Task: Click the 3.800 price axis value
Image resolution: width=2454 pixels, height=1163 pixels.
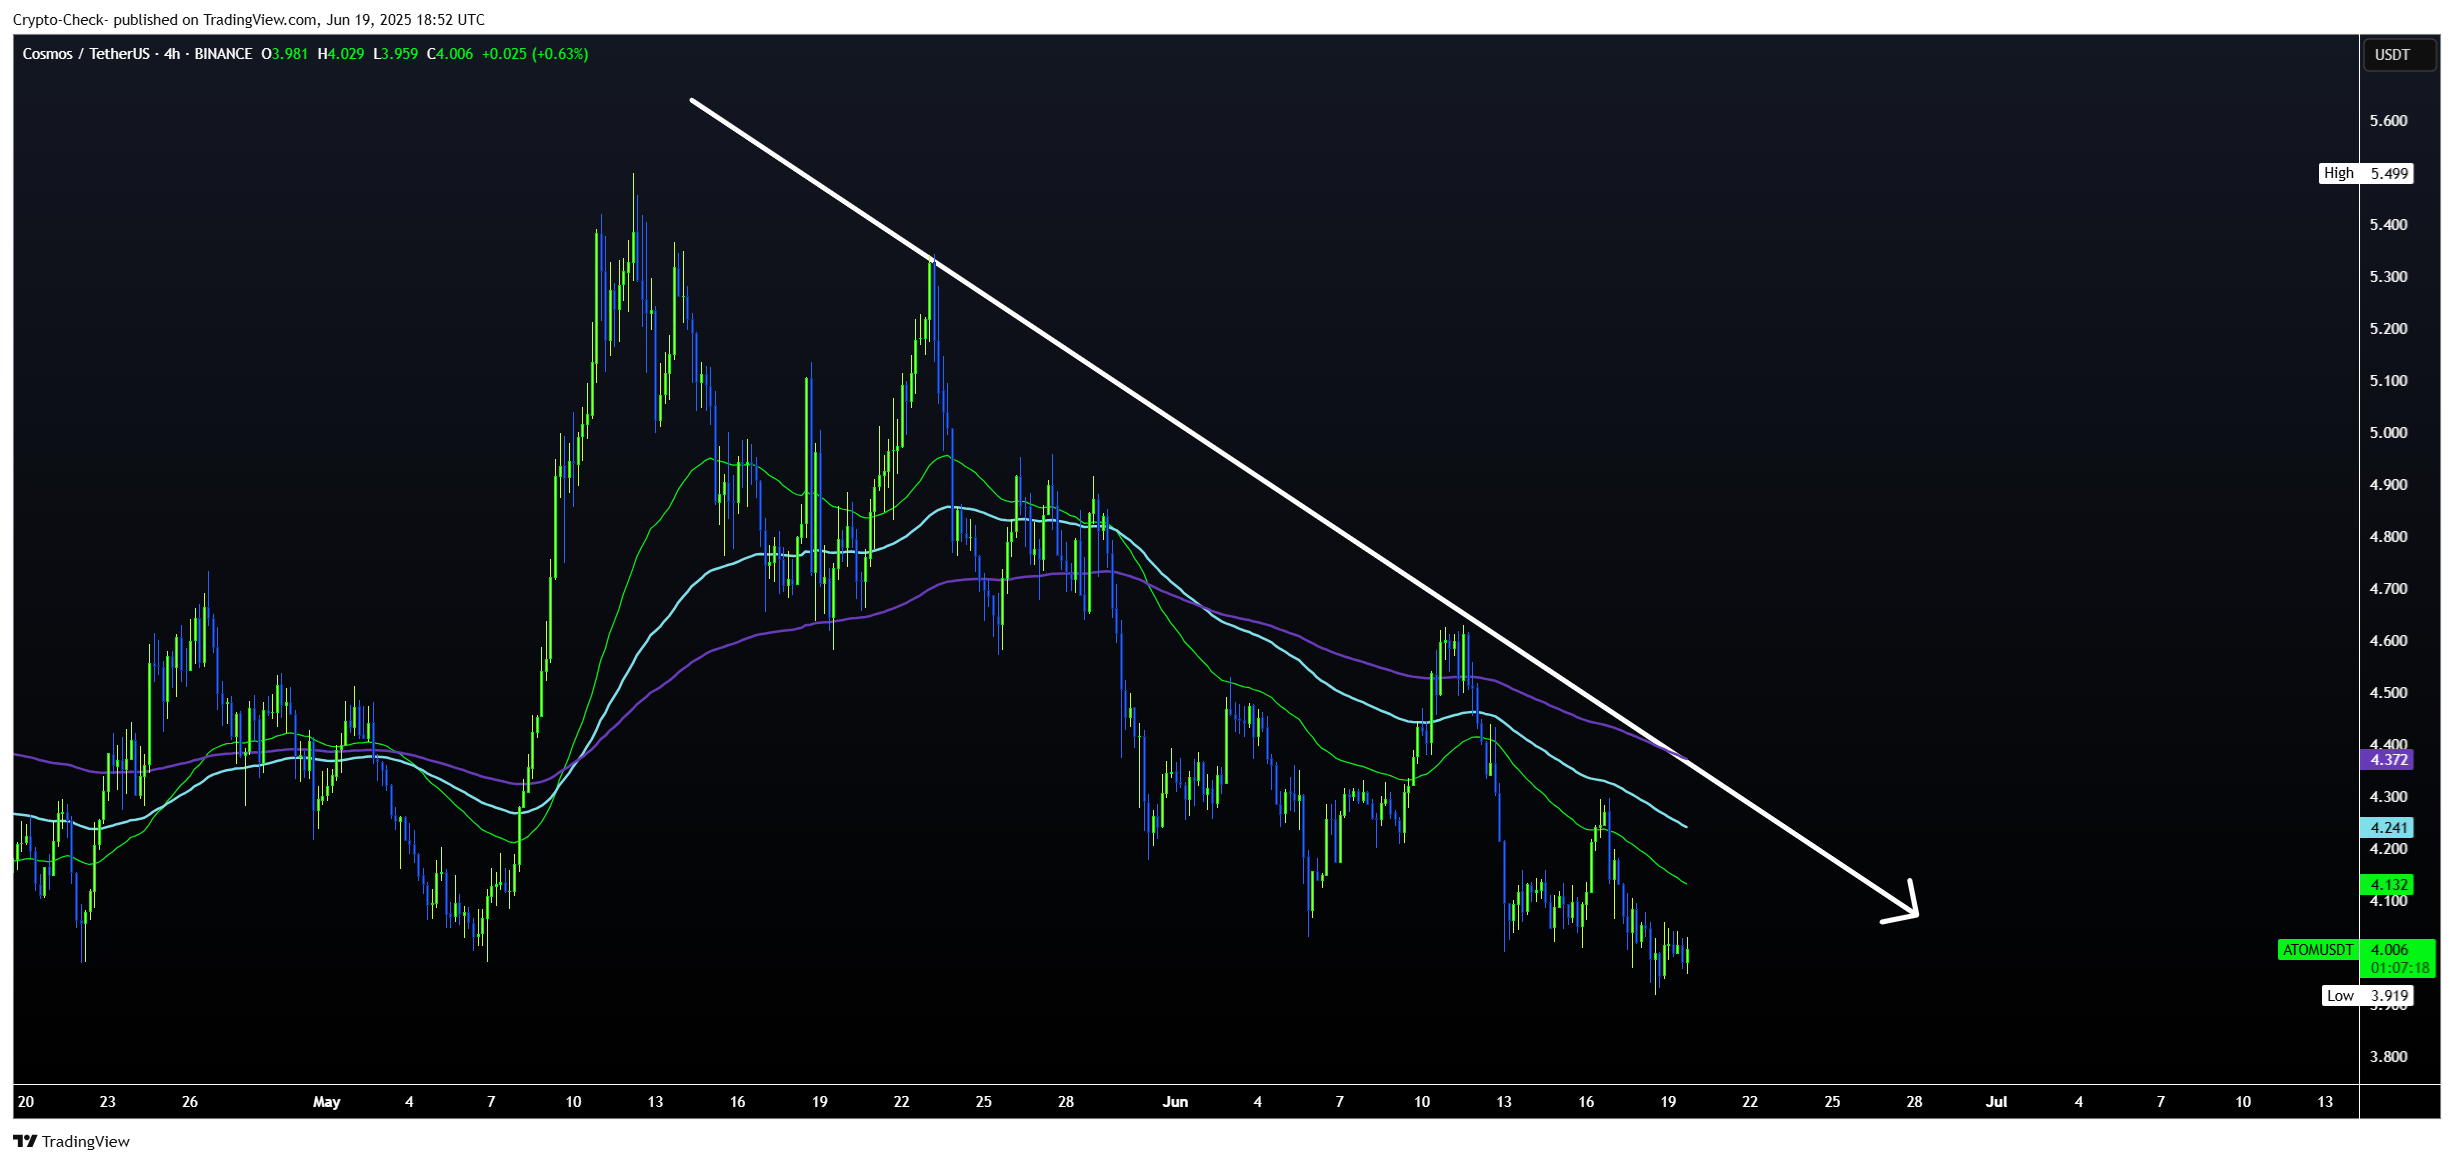Action: click(2389, 1057)
